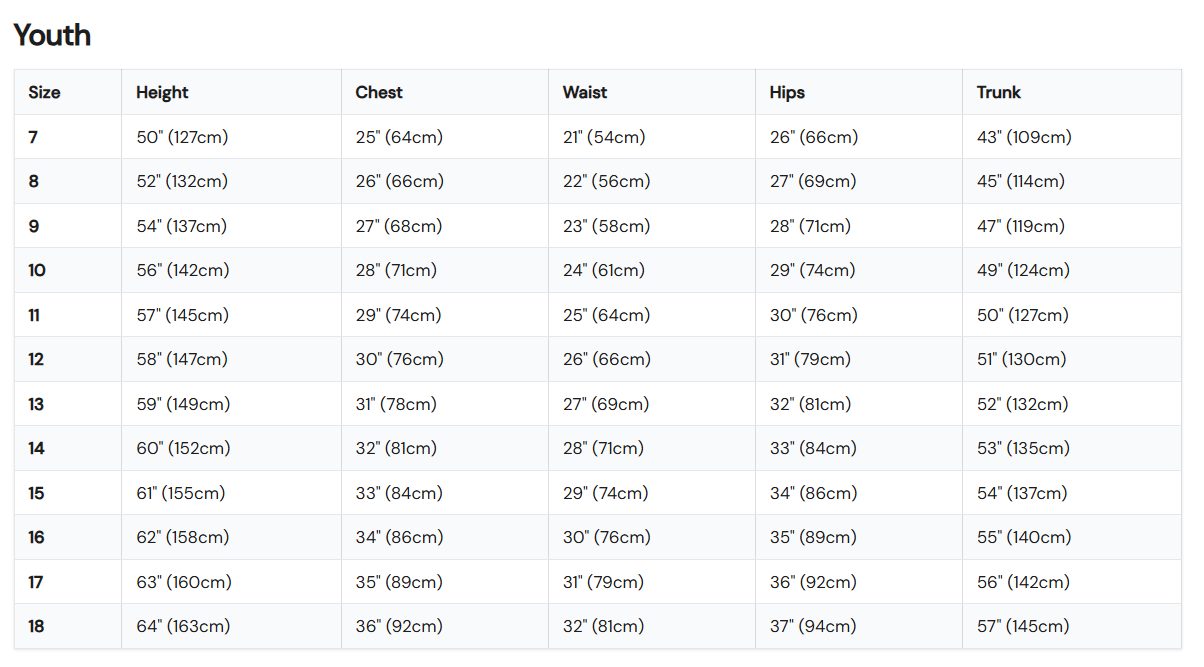Click the Height column header
This screenshot has width=1204, height=667.
(x=162, y=92)
